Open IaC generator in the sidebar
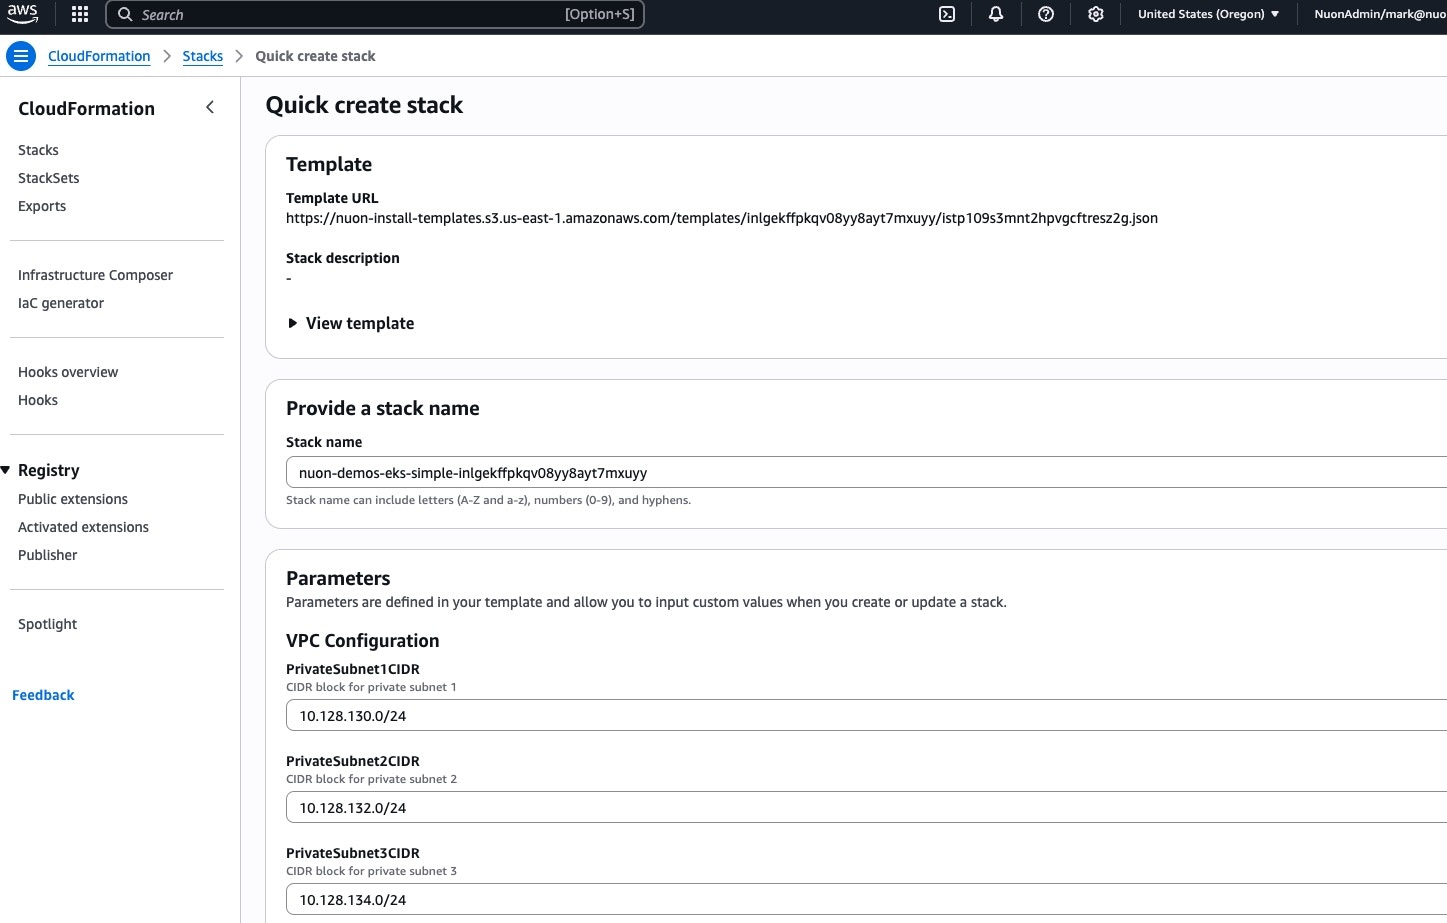Screen dimensions: 1447x923 61,303
